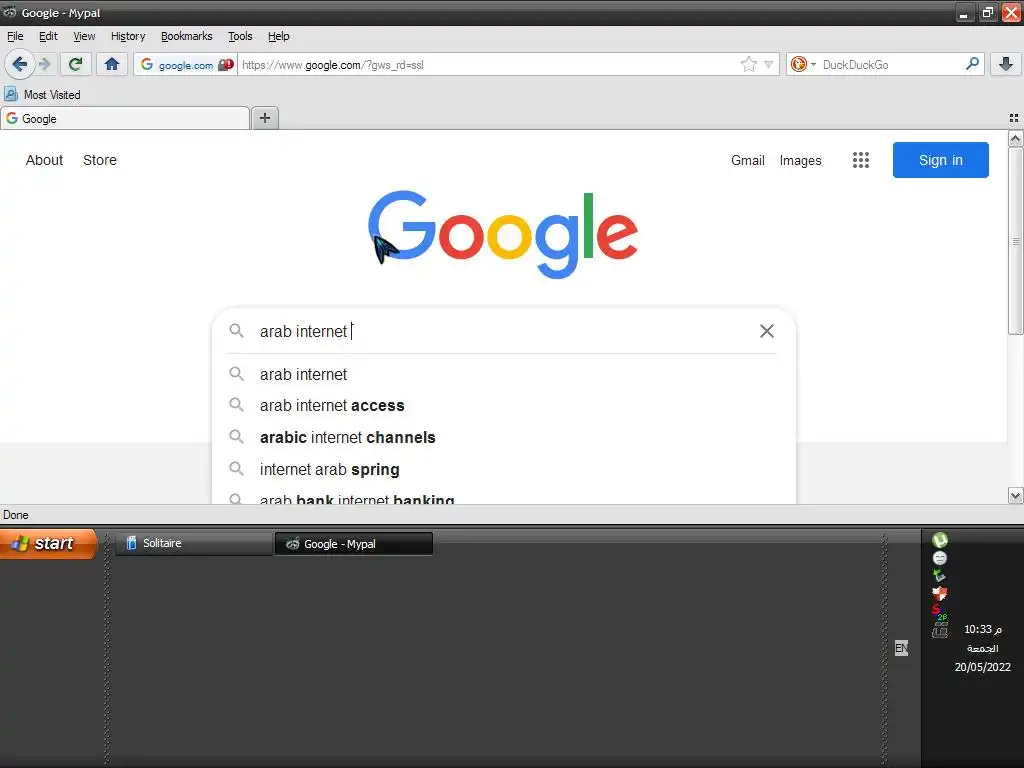Run the search with the magnifier in DuckDuckGo box
Image resolution: width=1024 pixels, height=768 pixels.
tap(972, 64)
